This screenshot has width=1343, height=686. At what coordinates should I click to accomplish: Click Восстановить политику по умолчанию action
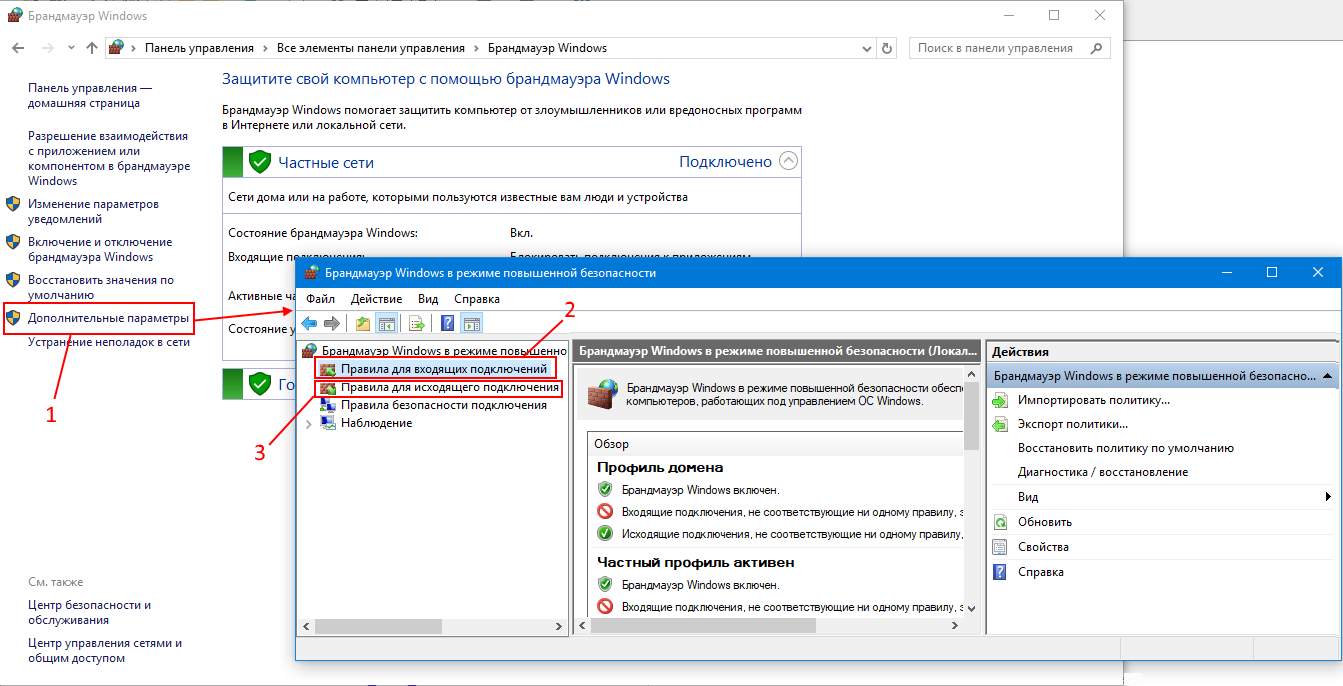coord(1125,448)
